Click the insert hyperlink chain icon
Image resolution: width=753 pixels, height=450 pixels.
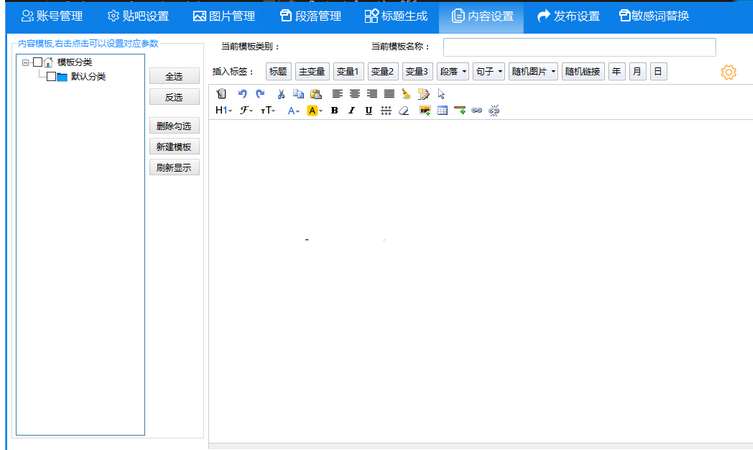tap(476, 110)
